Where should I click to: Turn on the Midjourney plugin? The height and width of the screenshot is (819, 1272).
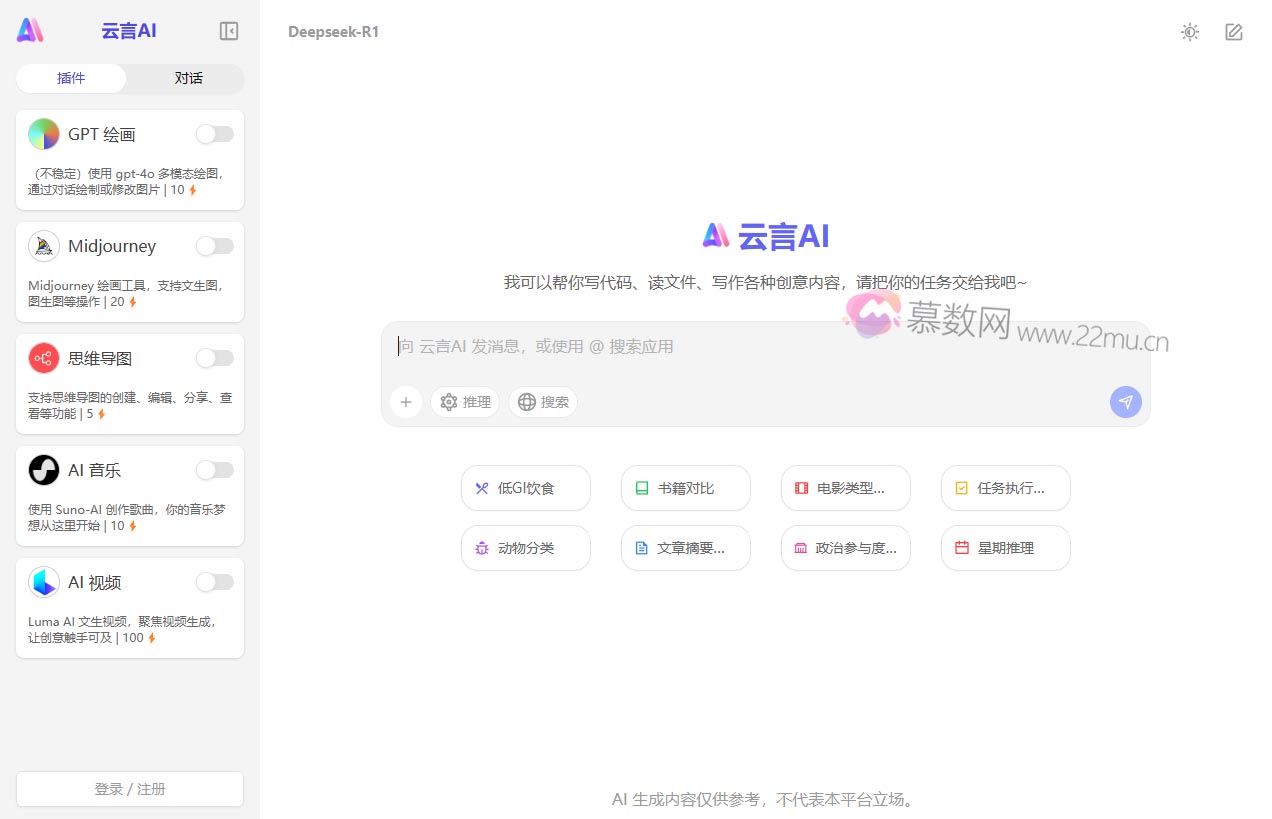[214, 245]
